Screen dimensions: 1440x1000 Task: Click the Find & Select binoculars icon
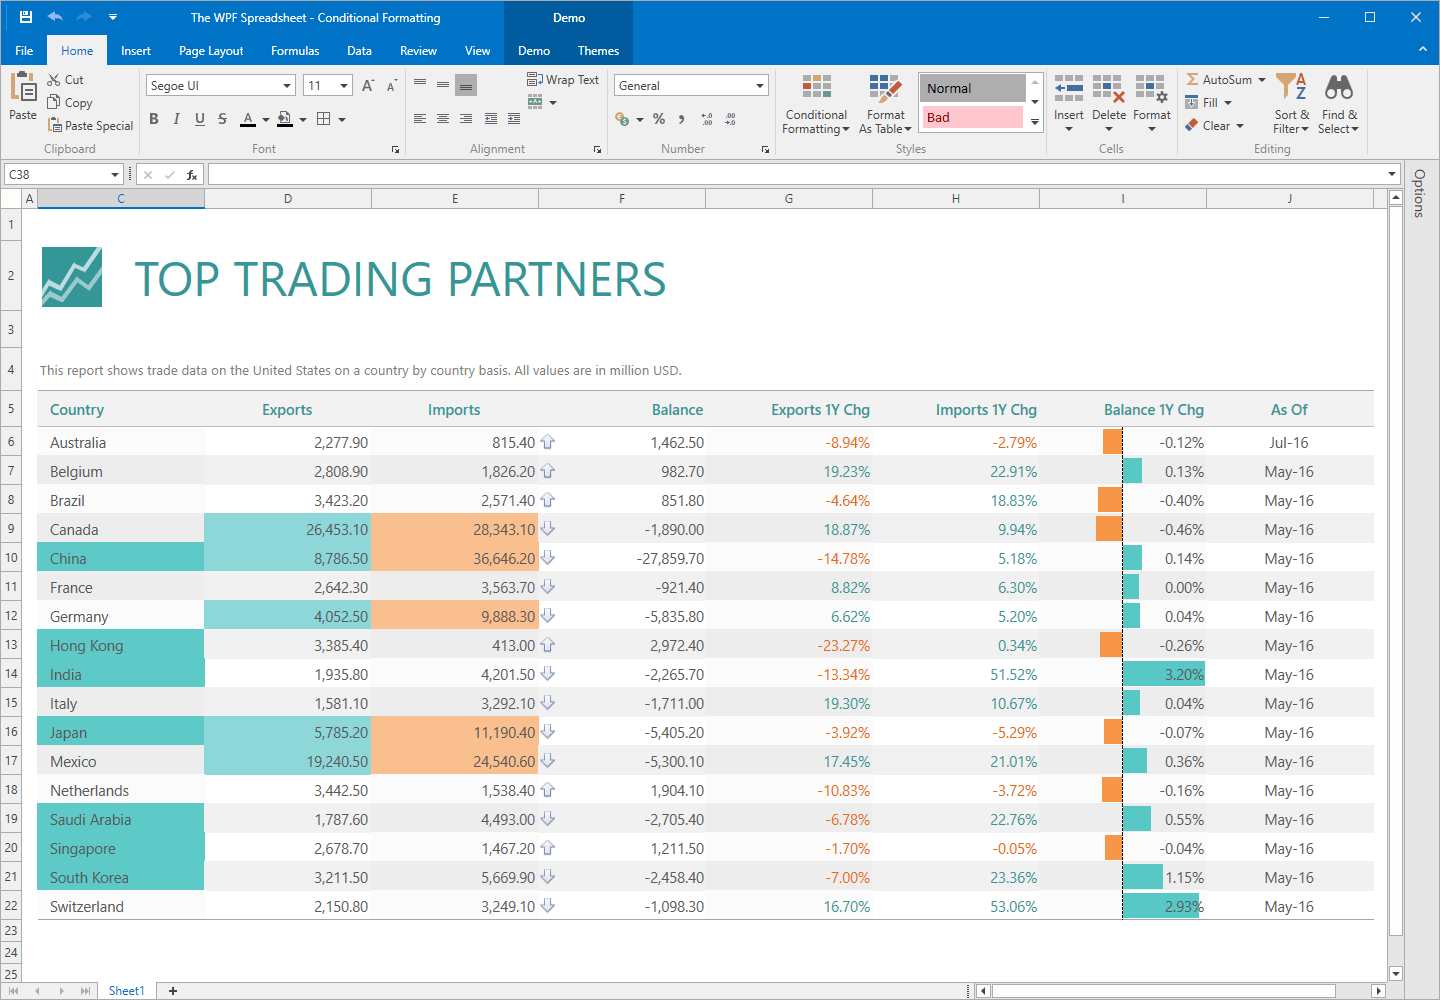coord(1339,87)
